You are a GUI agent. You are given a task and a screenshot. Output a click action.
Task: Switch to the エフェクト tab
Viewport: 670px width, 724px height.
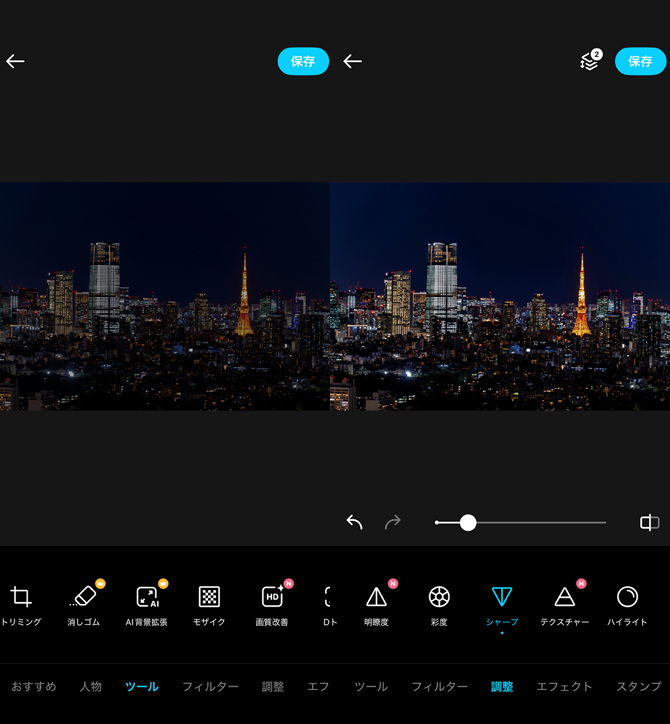coord(564,687)
